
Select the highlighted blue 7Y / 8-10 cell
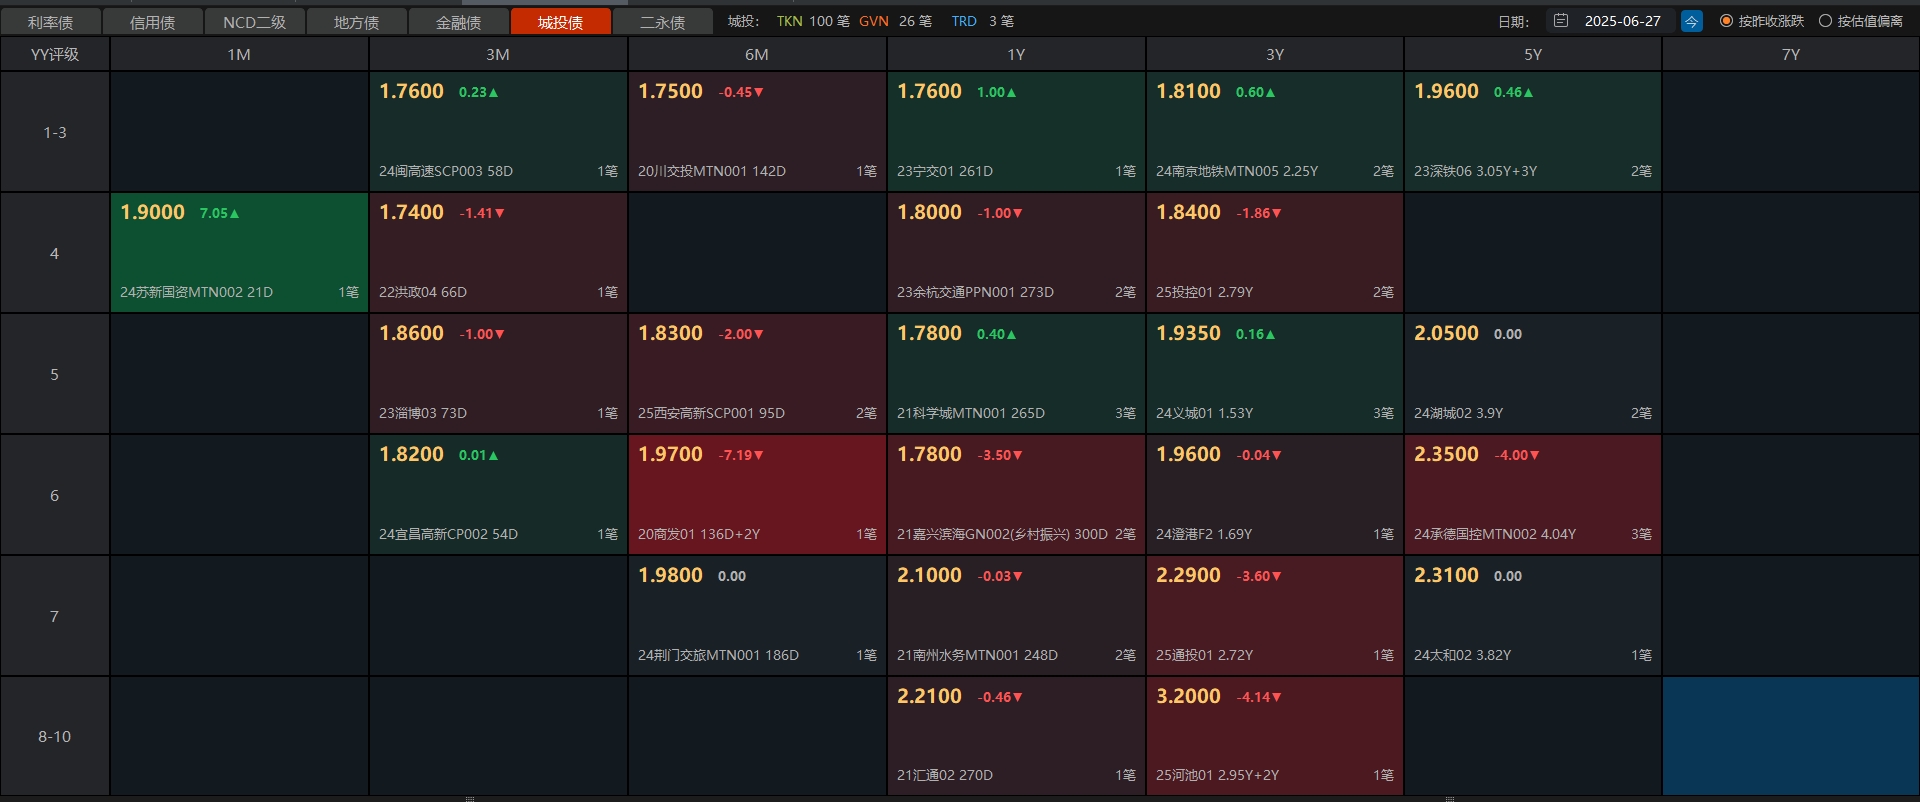tap(1791, 736)
